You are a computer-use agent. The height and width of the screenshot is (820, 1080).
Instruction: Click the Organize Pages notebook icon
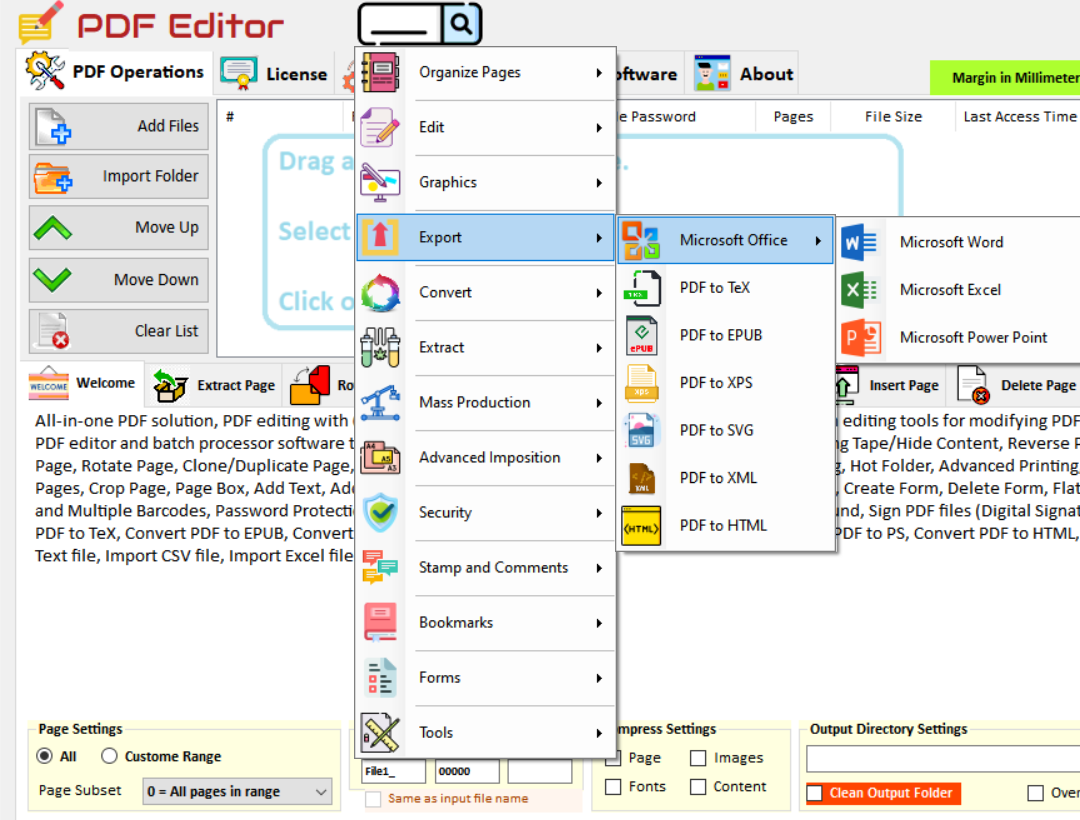380,72
